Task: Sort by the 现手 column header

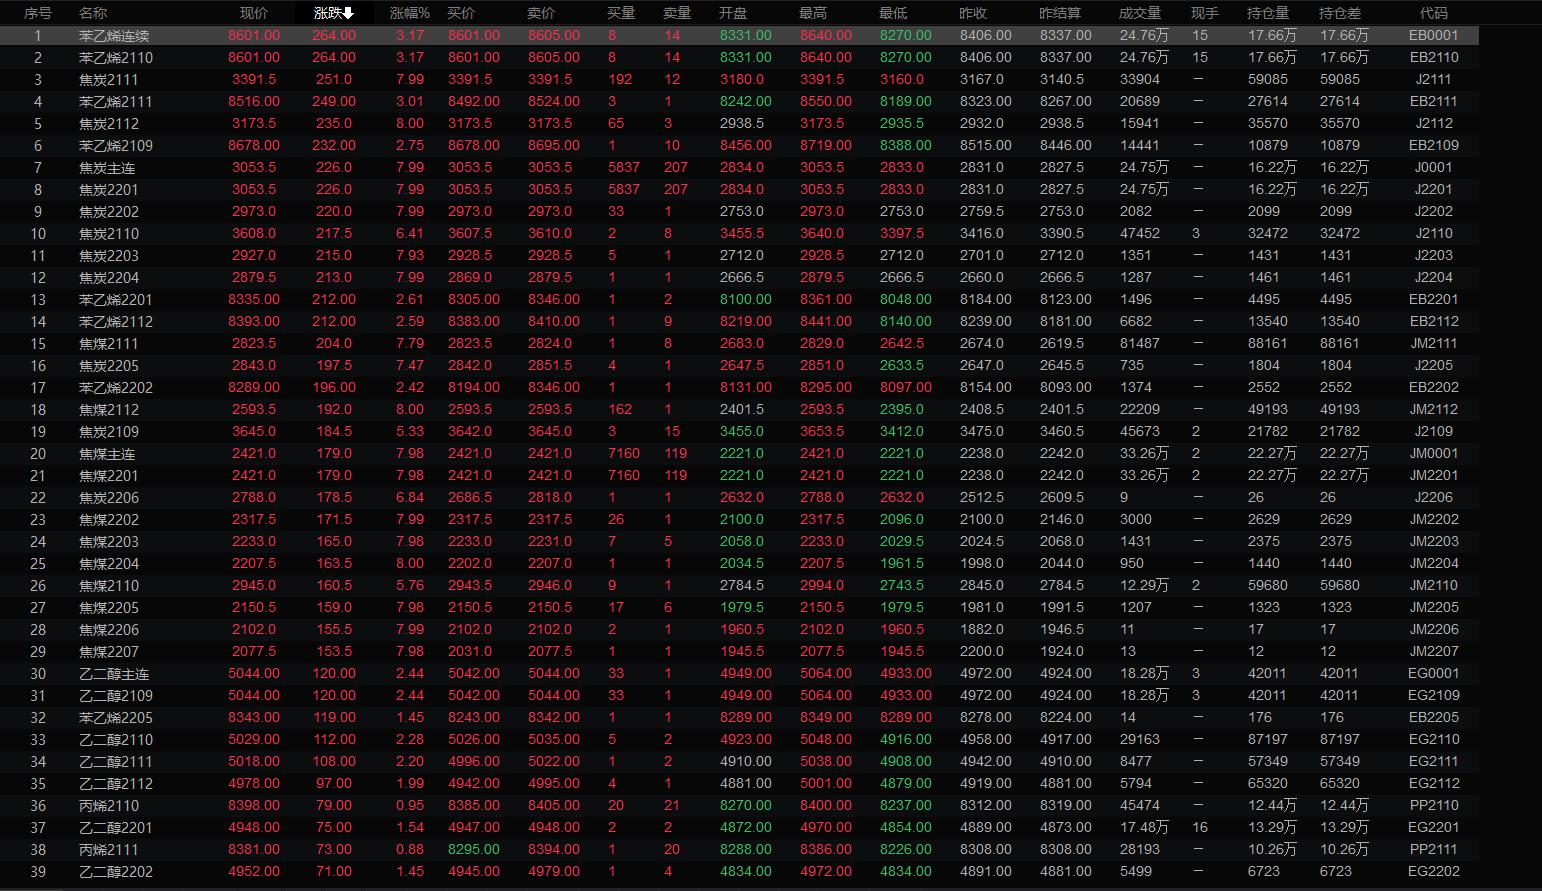Action: [x=1205, y=13]
